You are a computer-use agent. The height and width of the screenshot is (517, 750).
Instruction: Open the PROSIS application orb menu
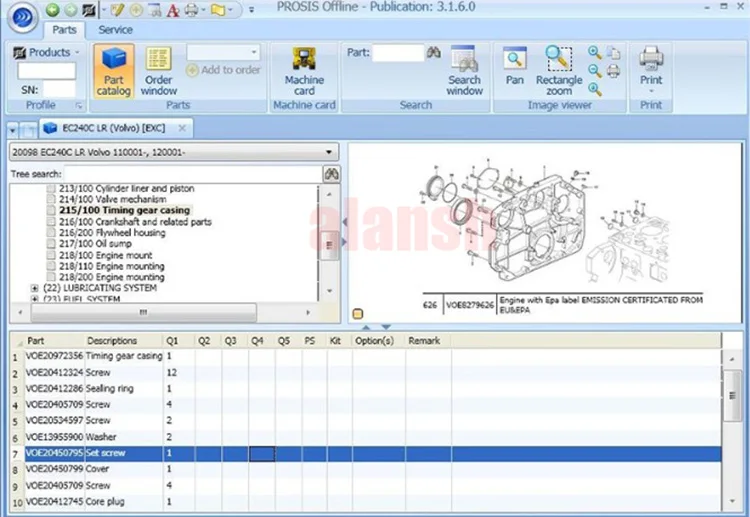click(22, 17)
